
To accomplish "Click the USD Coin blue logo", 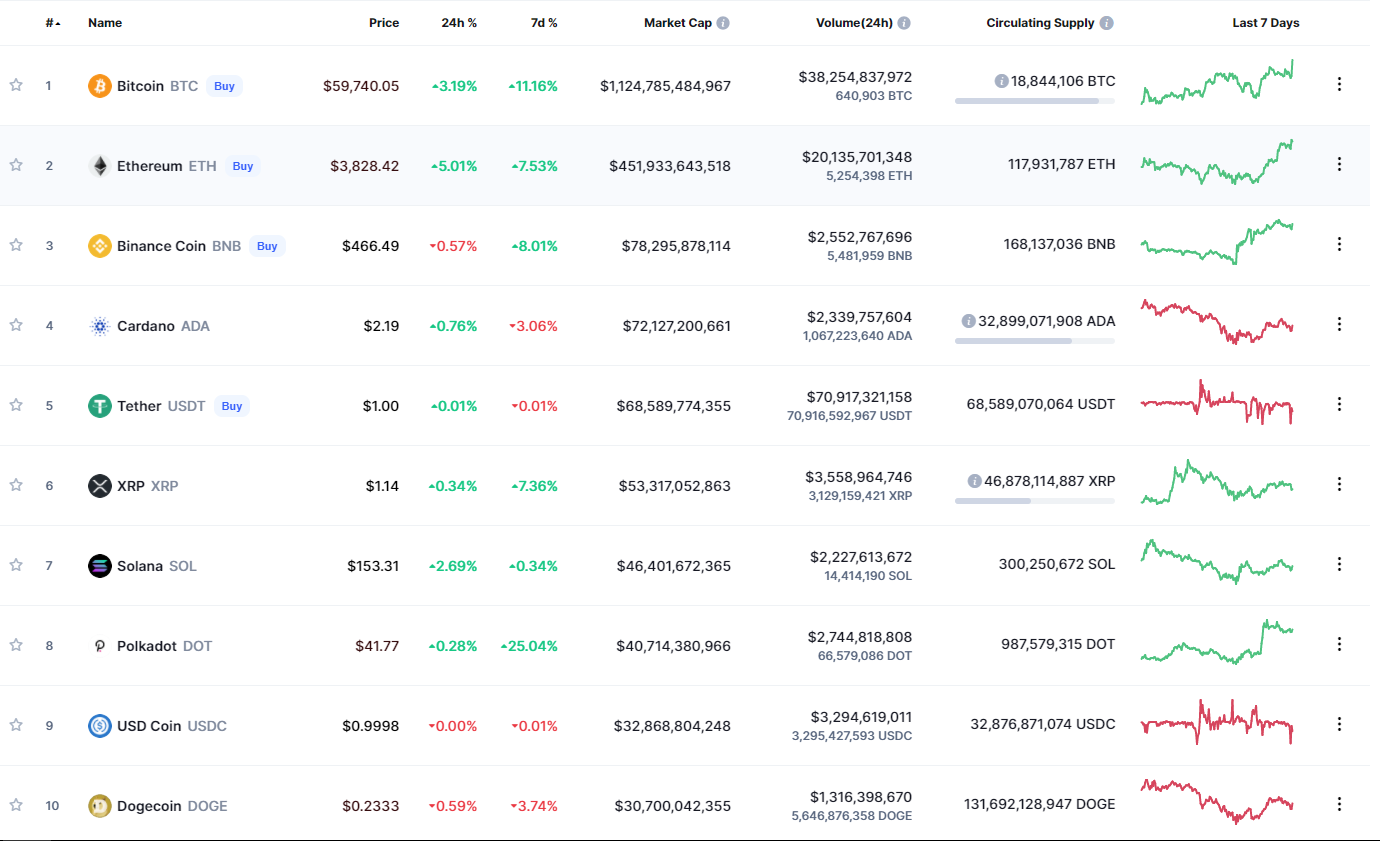I will coord(100,726).
